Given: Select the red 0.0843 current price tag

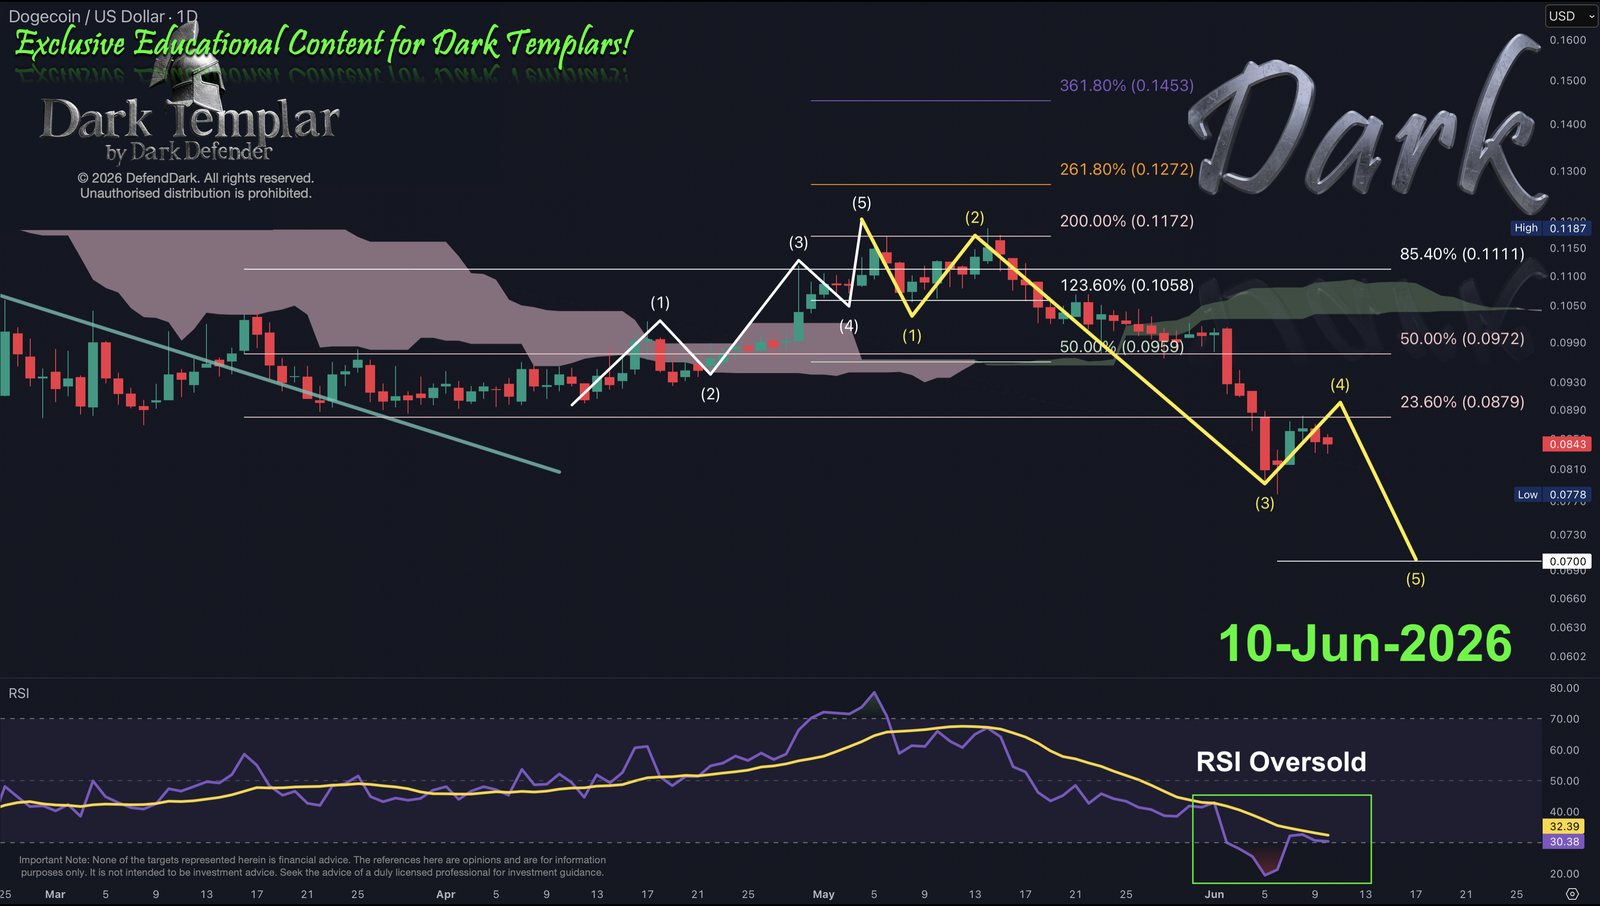Looking at the screenshot, I should pyautogui.click(x=1568, y=444).
